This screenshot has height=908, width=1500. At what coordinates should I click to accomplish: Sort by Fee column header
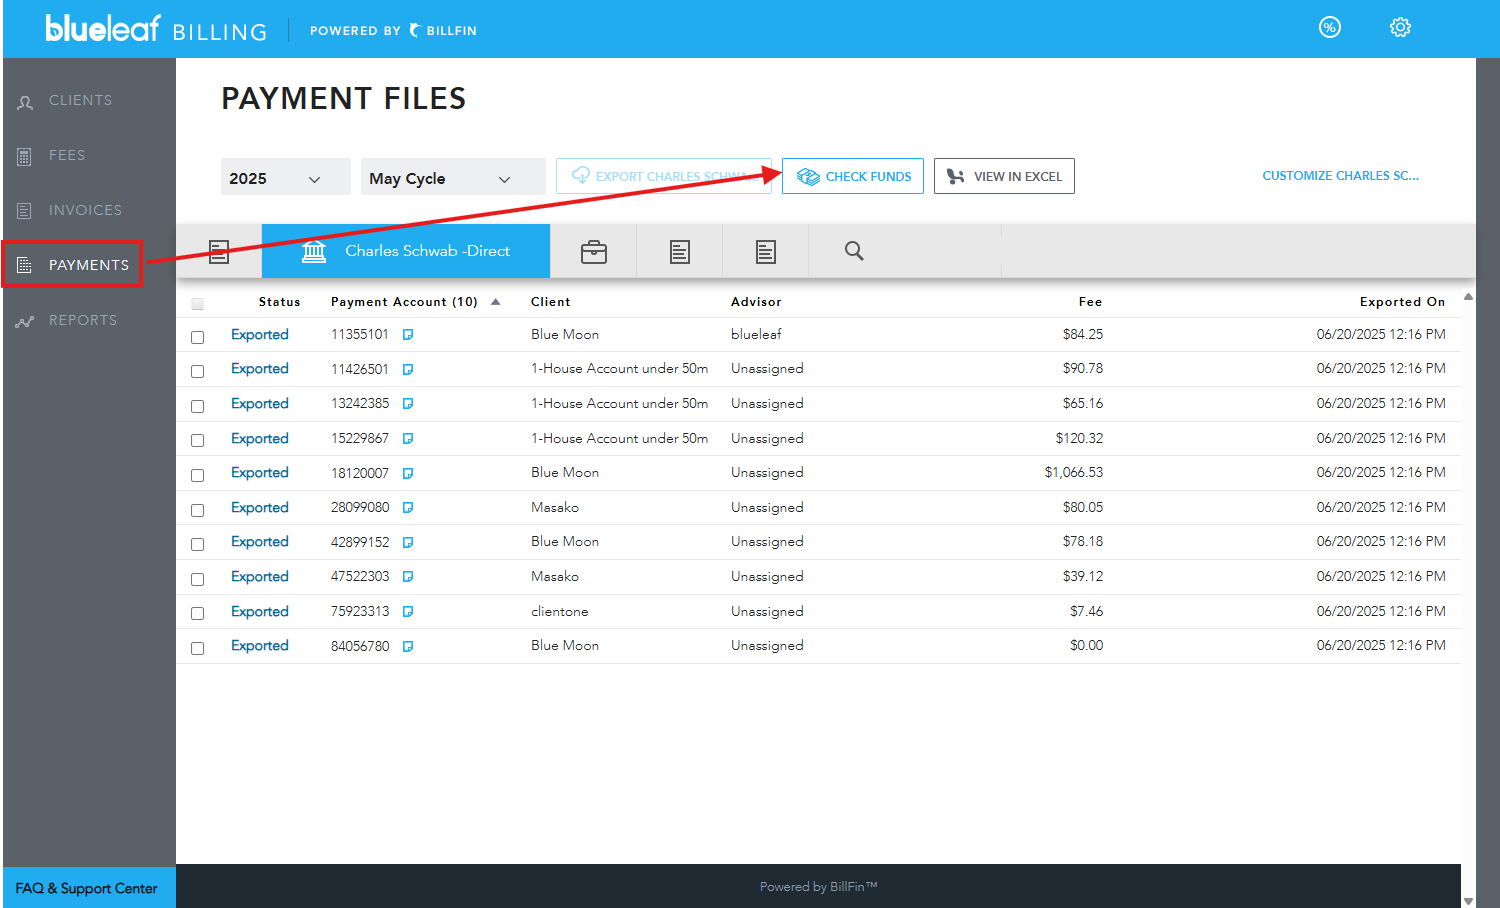pyautogui.click(x=1090, y=302)
